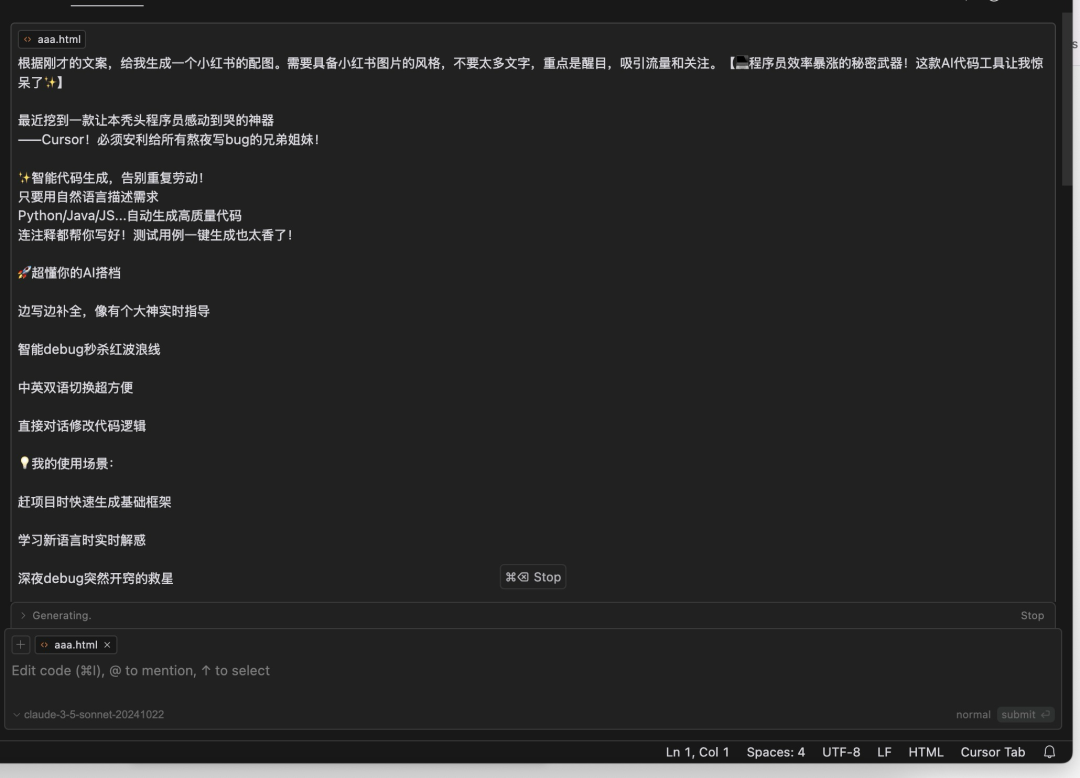Click the text 智能debug秒杀红波浪线
1080x778 pixels.
(x=89, y=349)
